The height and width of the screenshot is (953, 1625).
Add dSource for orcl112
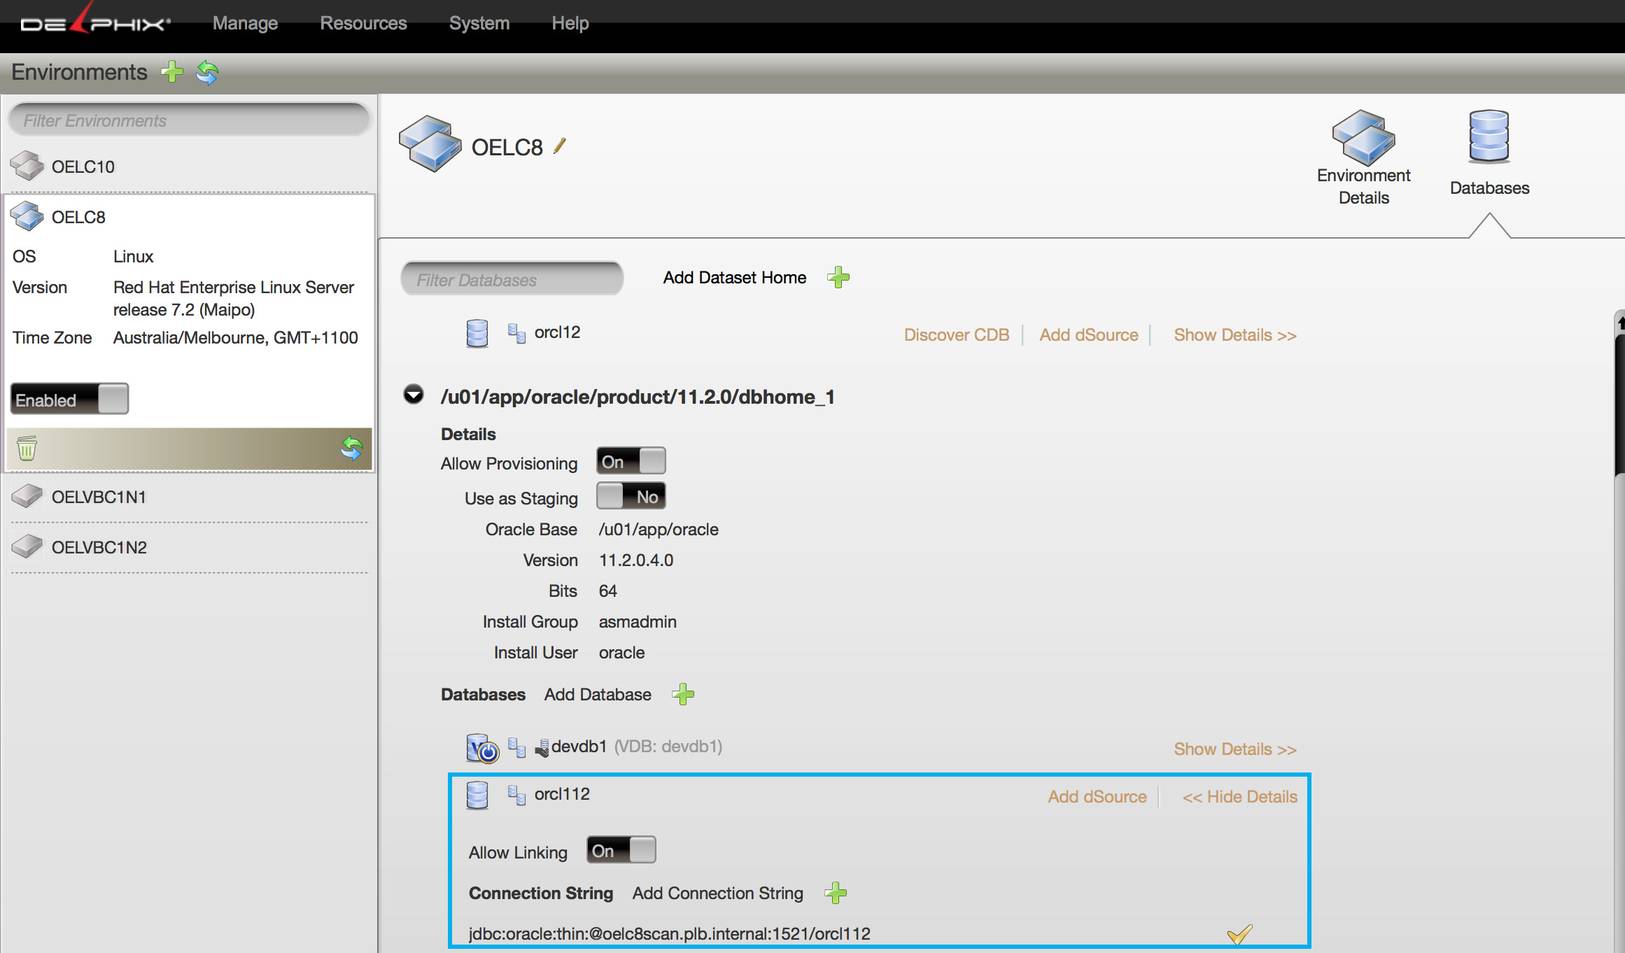pos(1097,796)
